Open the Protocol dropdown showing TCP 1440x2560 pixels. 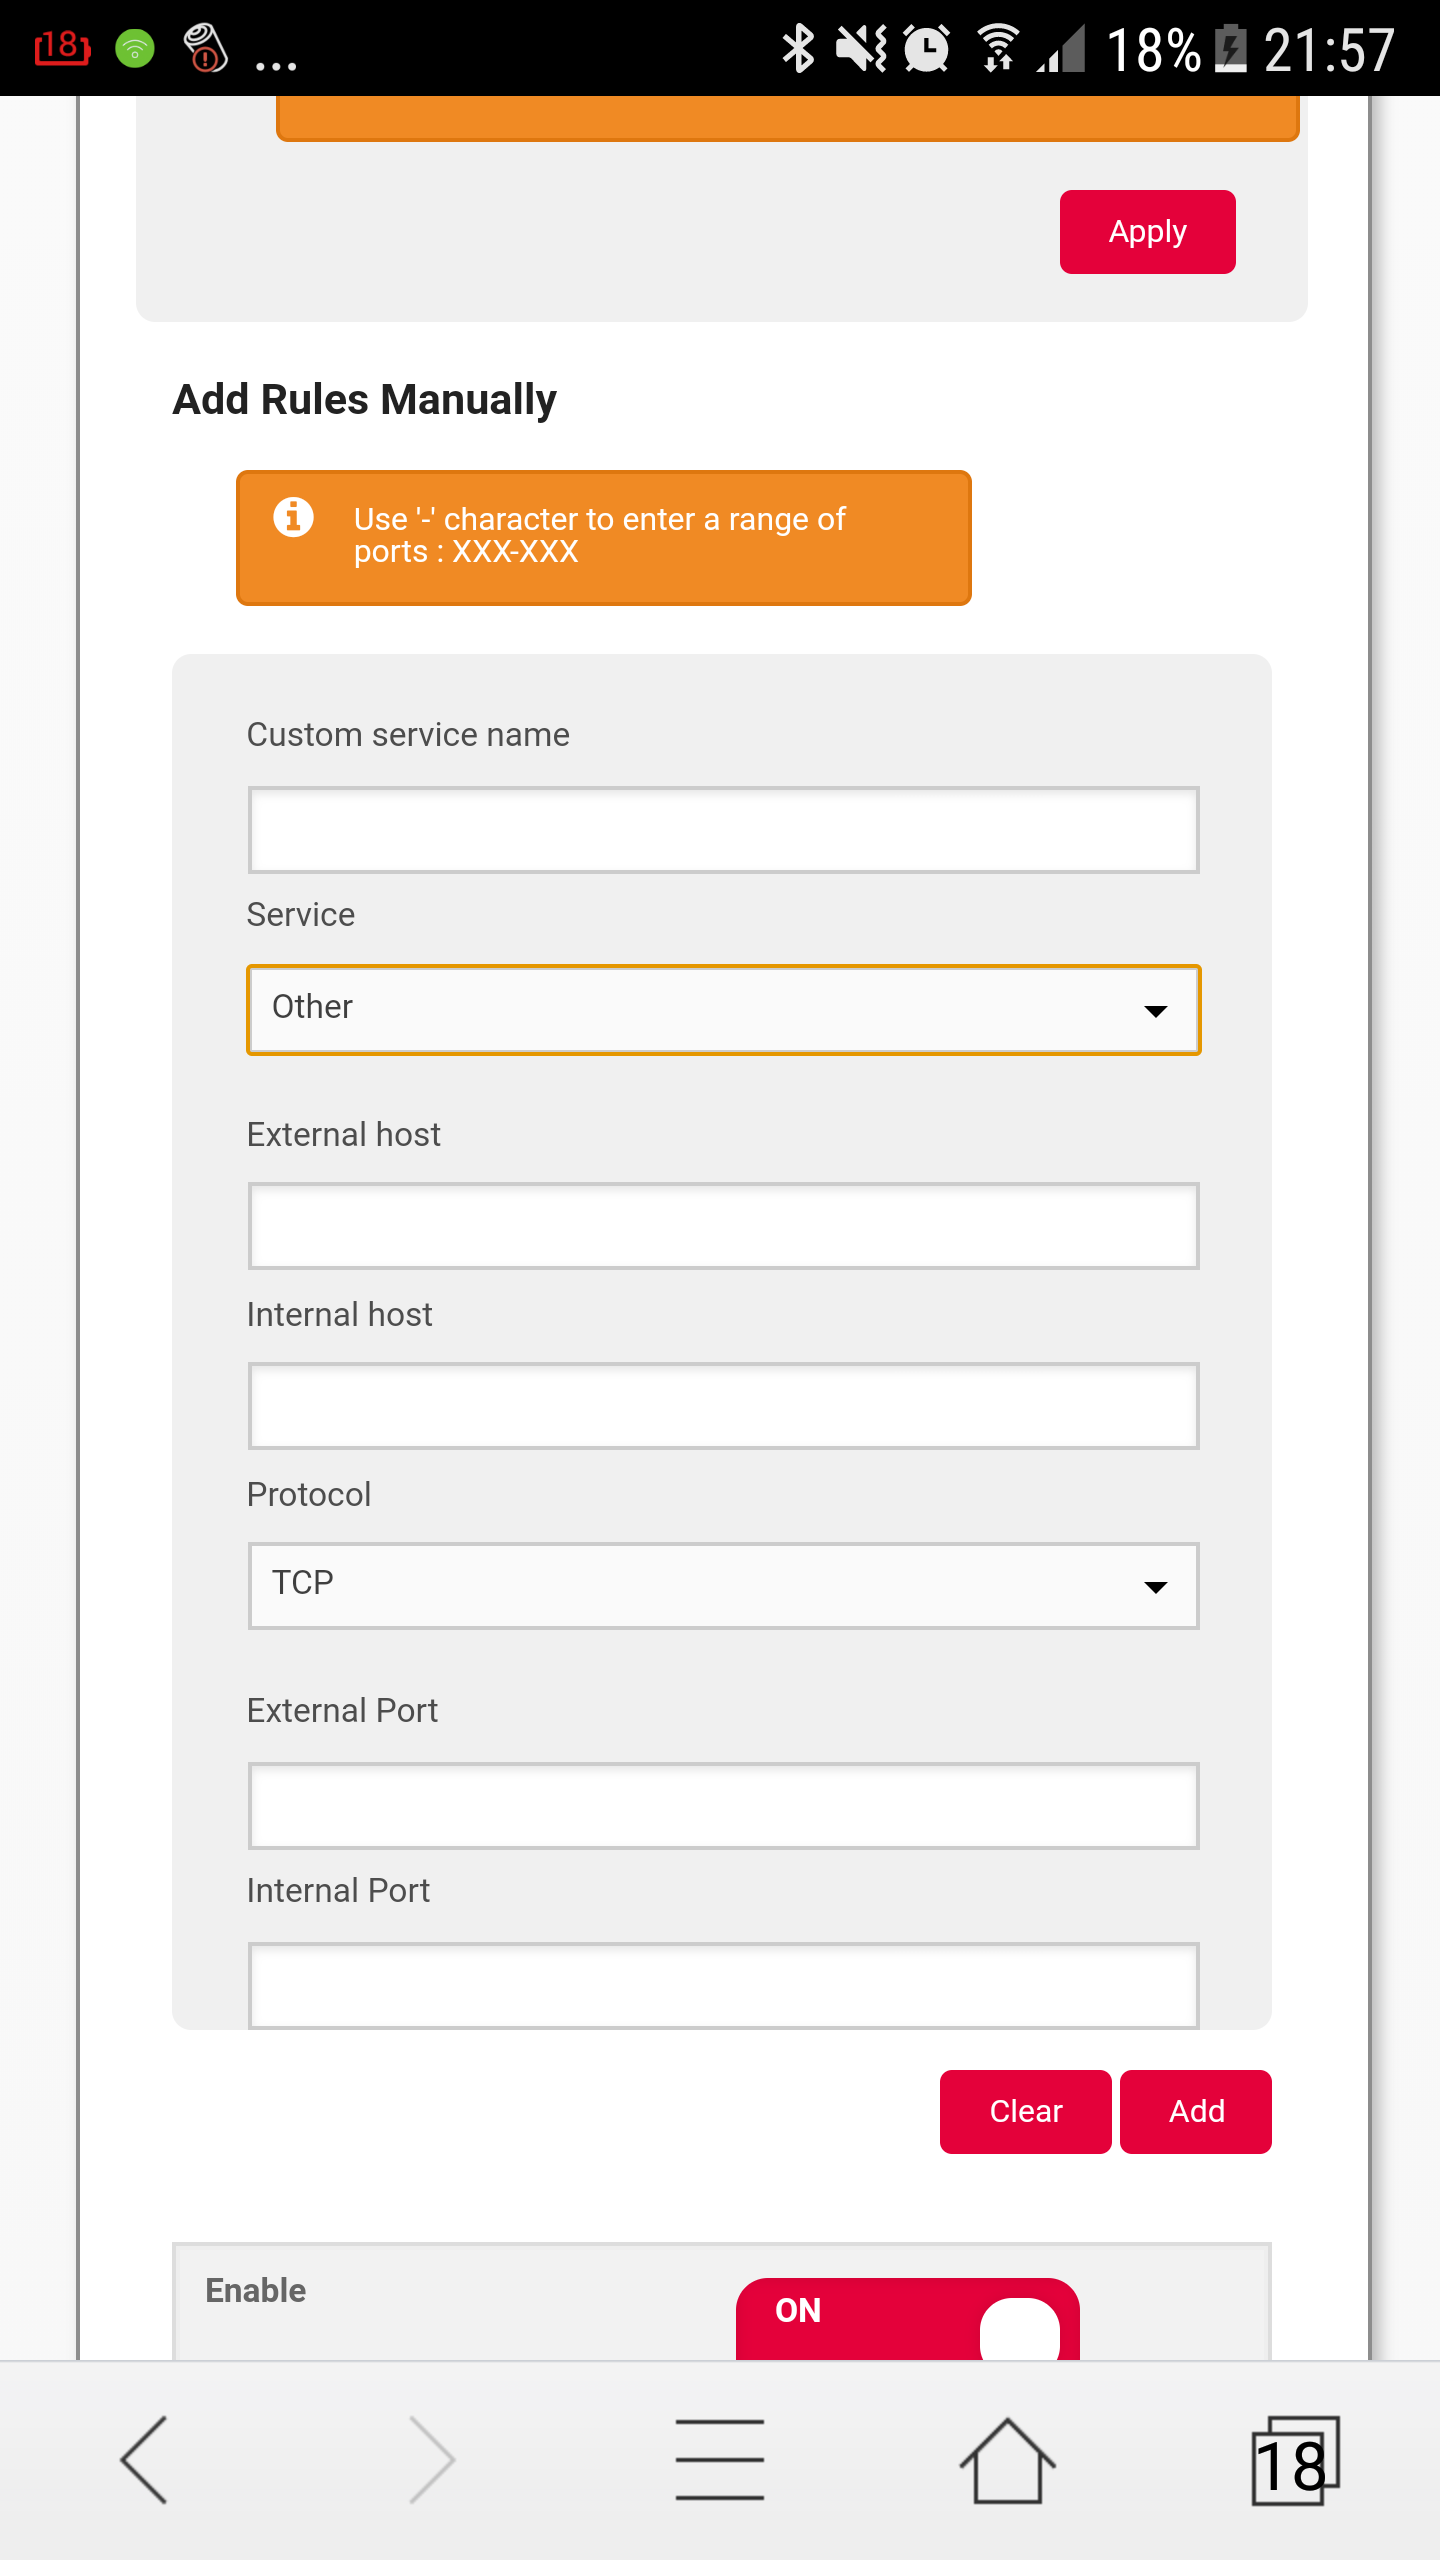tap(724, 1585)
